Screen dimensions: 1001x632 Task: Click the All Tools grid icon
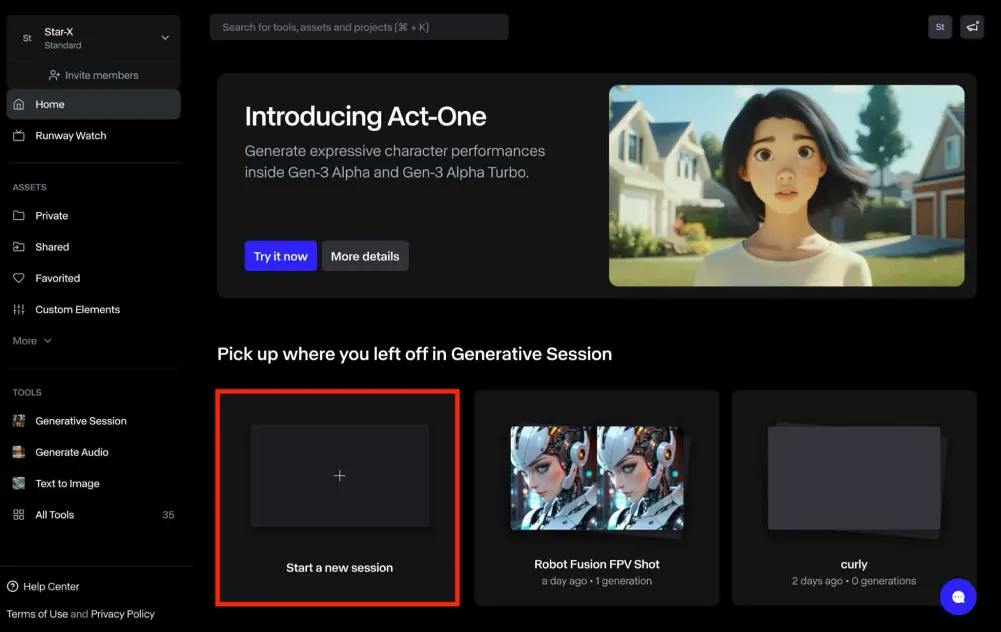[x=18, y=515]
